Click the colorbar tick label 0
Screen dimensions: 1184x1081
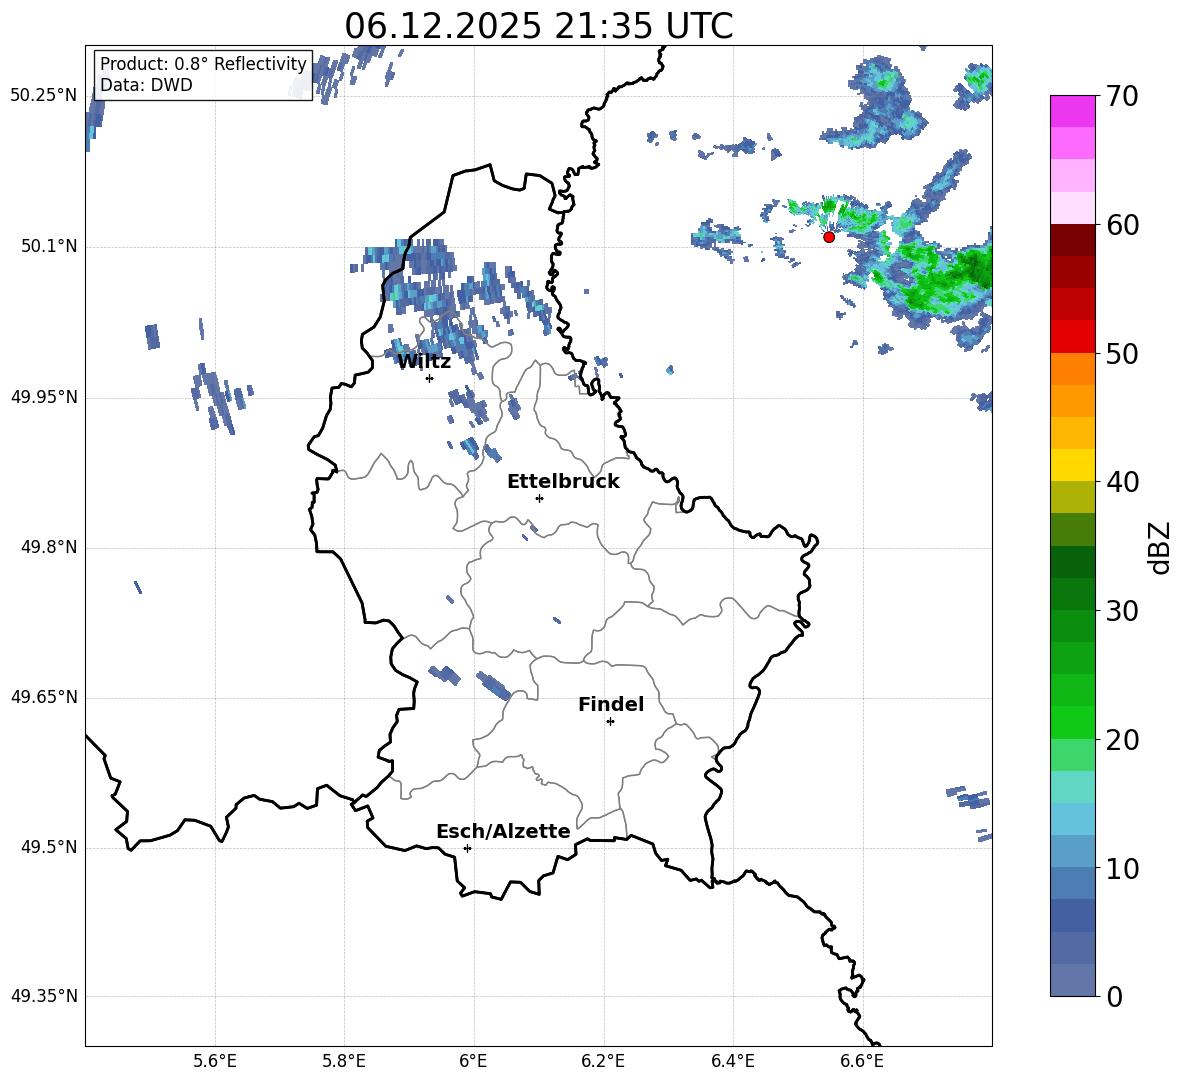1115,996
